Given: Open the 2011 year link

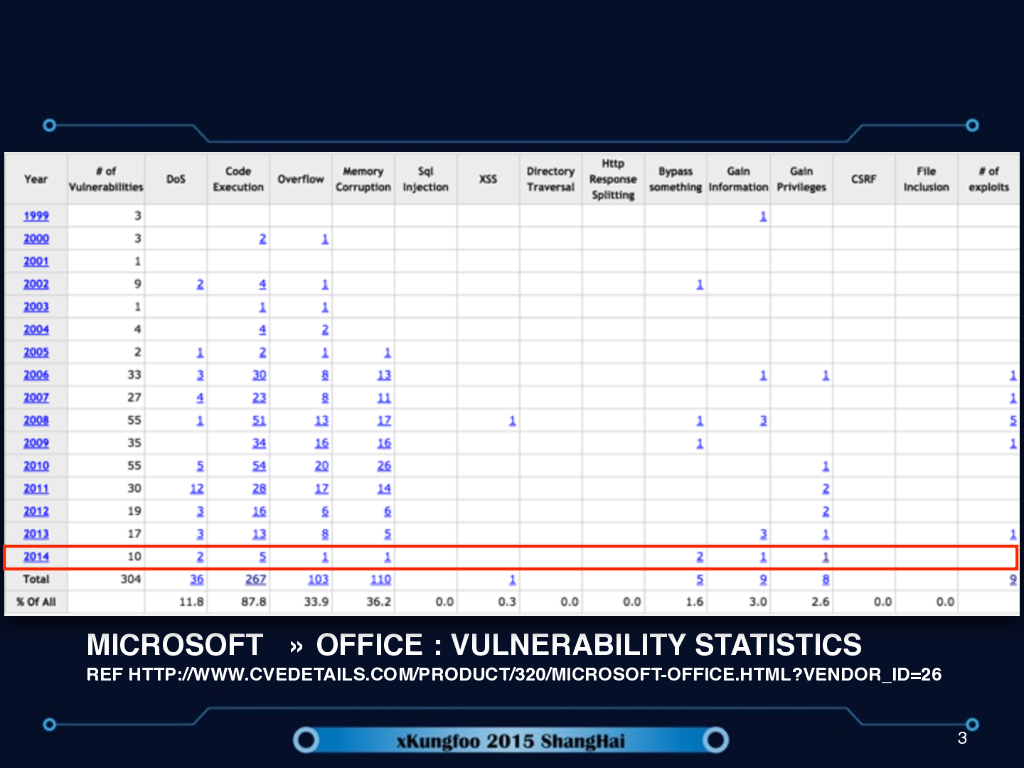Looking at the screenshot, I should point(36,488).
